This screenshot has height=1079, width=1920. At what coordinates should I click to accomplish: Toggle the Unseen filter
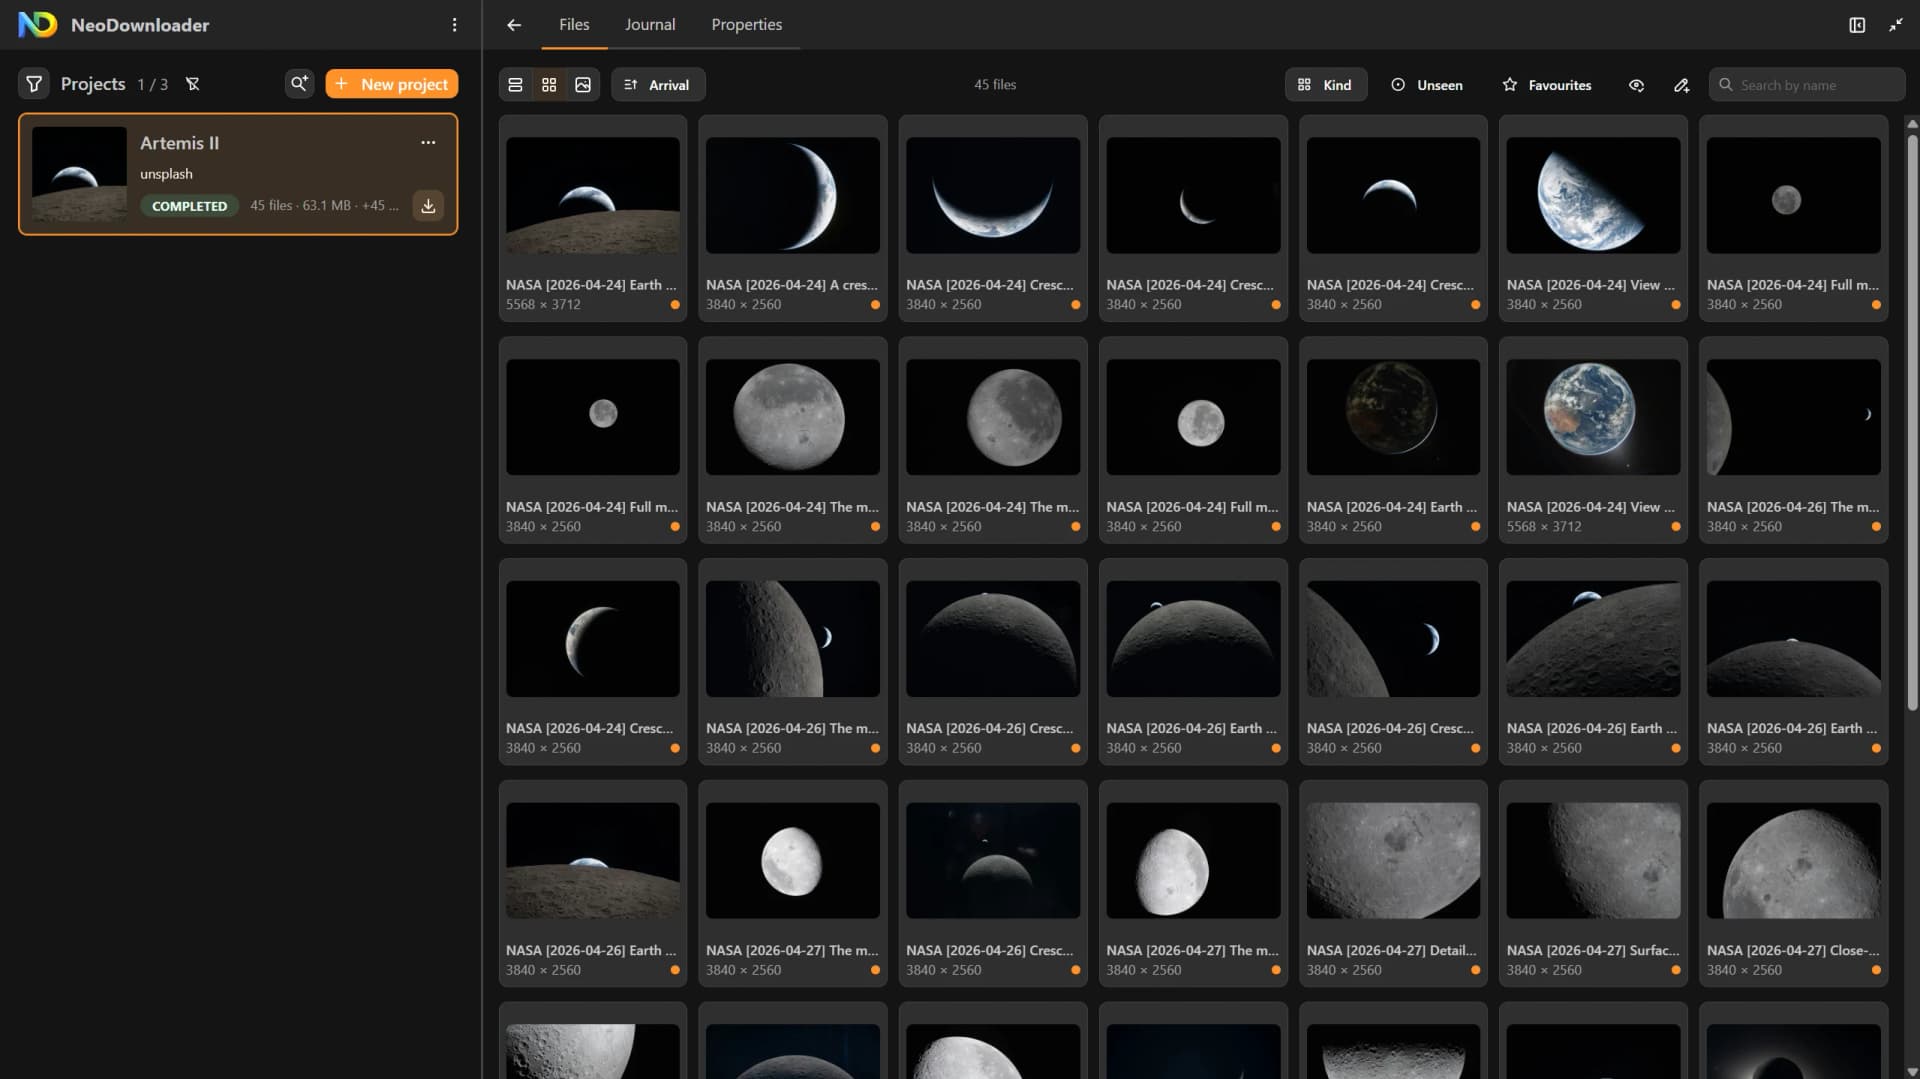pyautogui.click(x=1427, y=85)
